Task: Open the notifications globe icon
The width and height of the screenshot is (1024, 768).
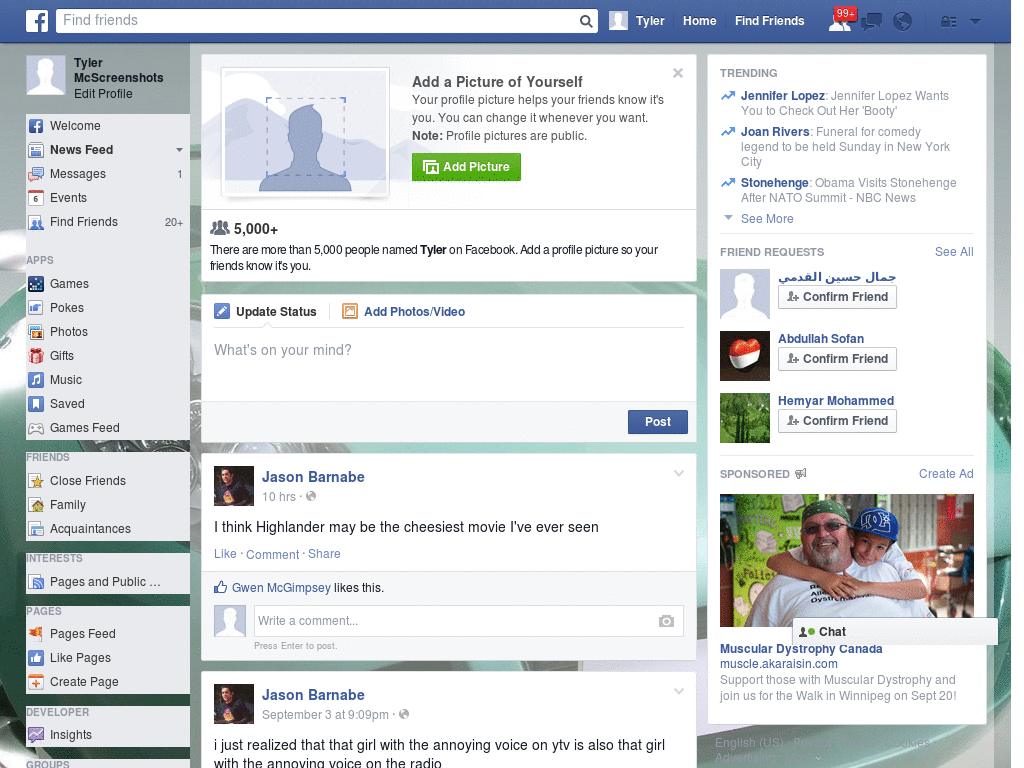Action: pyautogui.click(x=903, y=22)
